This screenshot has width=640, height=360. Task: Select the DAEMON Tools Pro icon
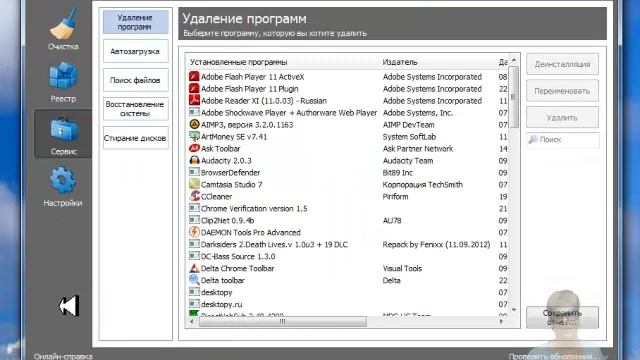click(x=194, y=232)
